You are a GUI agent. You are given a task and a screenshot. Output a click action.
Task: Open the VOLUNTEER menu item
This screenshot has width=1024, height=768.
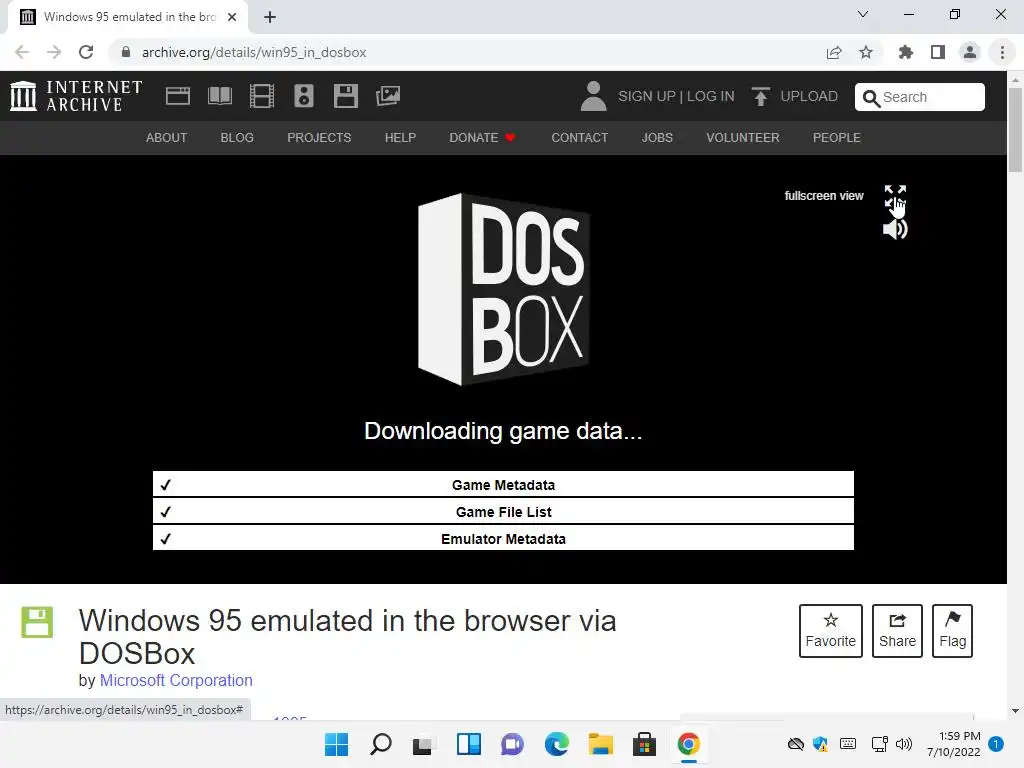743,138
